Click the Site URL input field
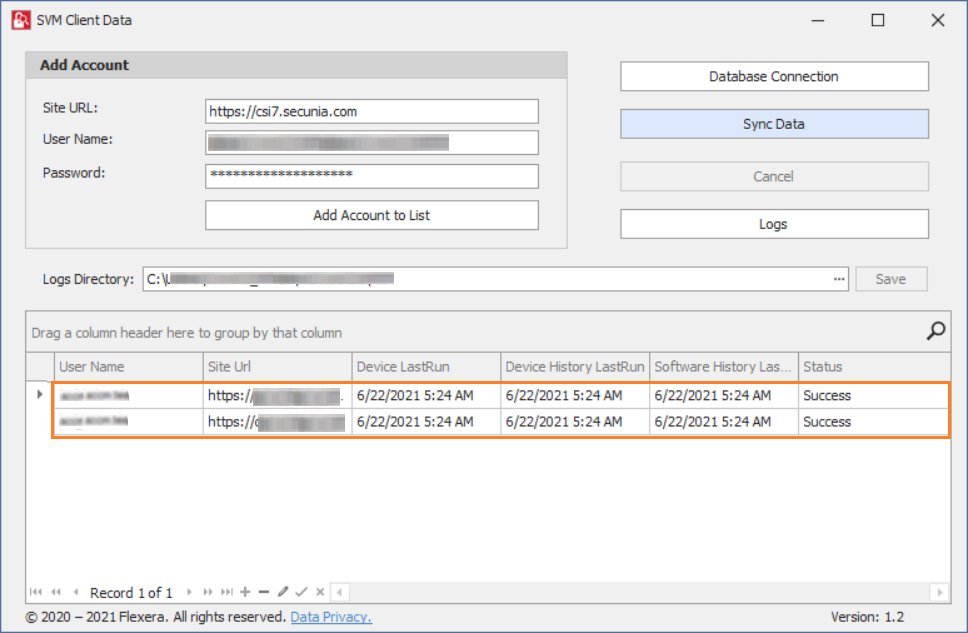The height and width of the screenshot is (633, 968). click(x=372, y=111)
